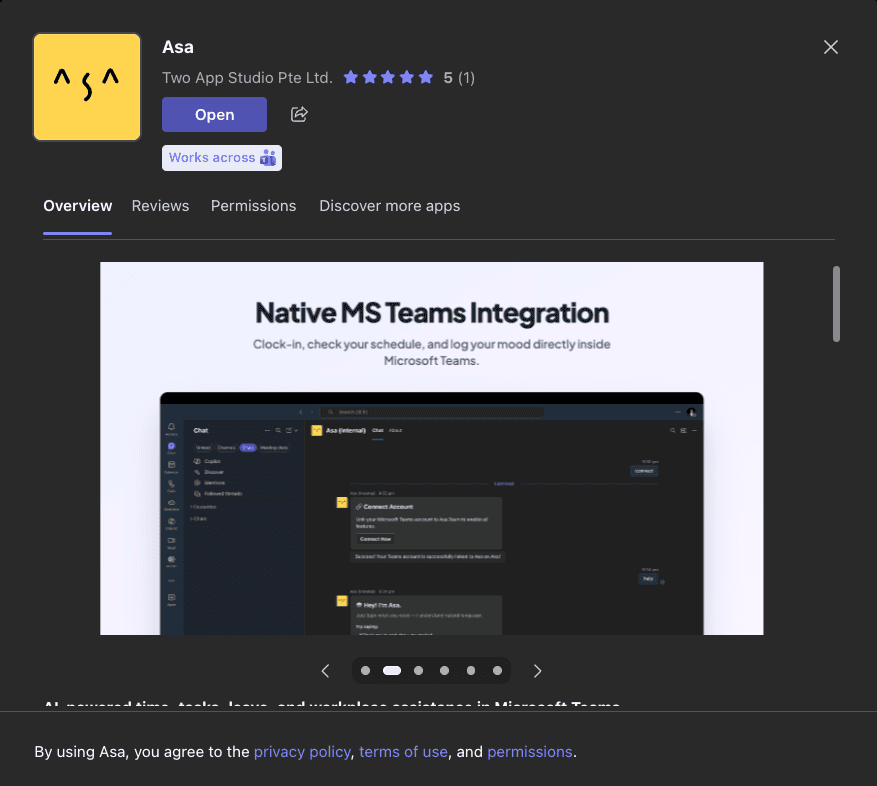Open the privacy policy link
The width and height of the screenshot is (877, 786).
pyautogui.click(x=302, y=752)
